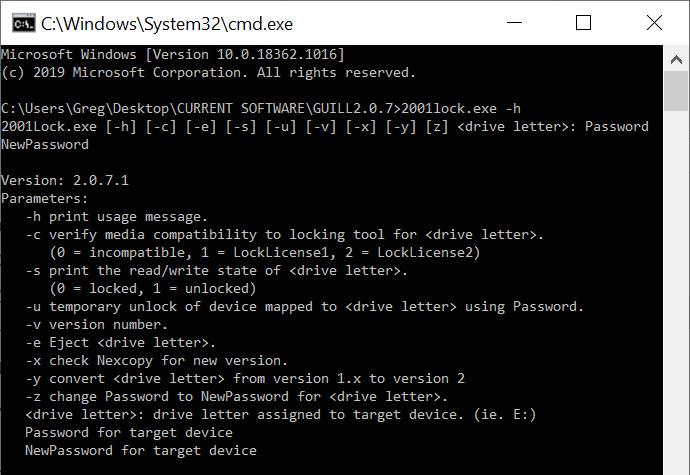Click the scrollbar up arrow
Screen dimensions: 690x475
[x=677, y=56]
